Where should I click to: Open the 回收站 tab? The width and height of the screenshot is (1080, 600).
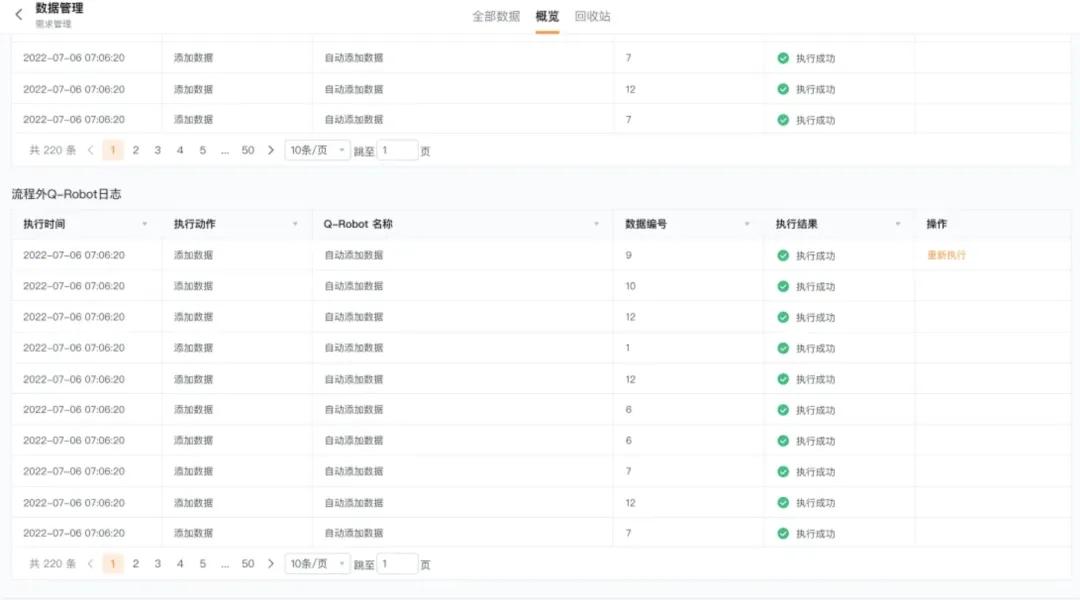(592, 16)
